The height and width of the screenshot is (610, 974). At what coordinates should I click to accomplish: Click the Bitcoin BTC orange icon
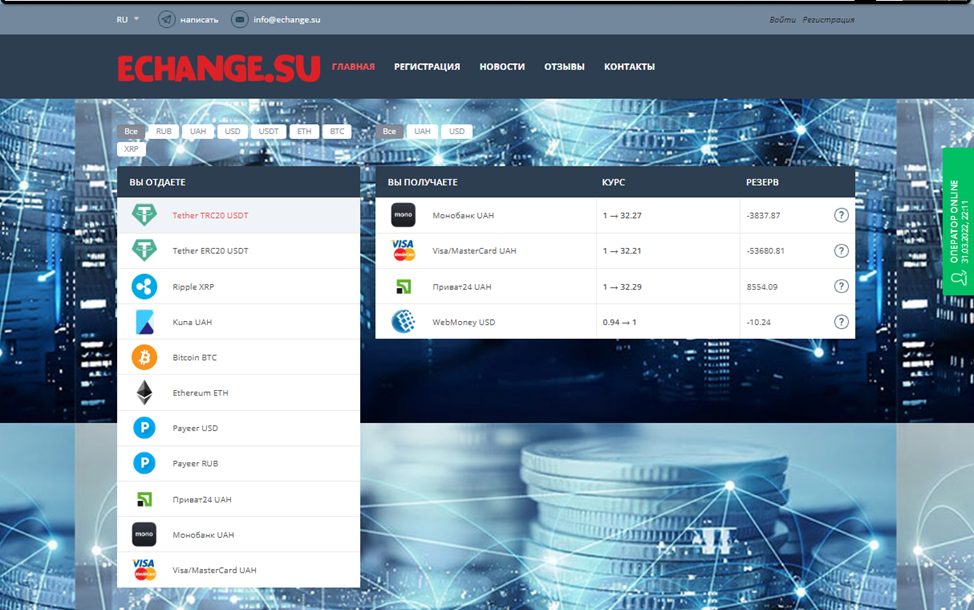(144, 357)
